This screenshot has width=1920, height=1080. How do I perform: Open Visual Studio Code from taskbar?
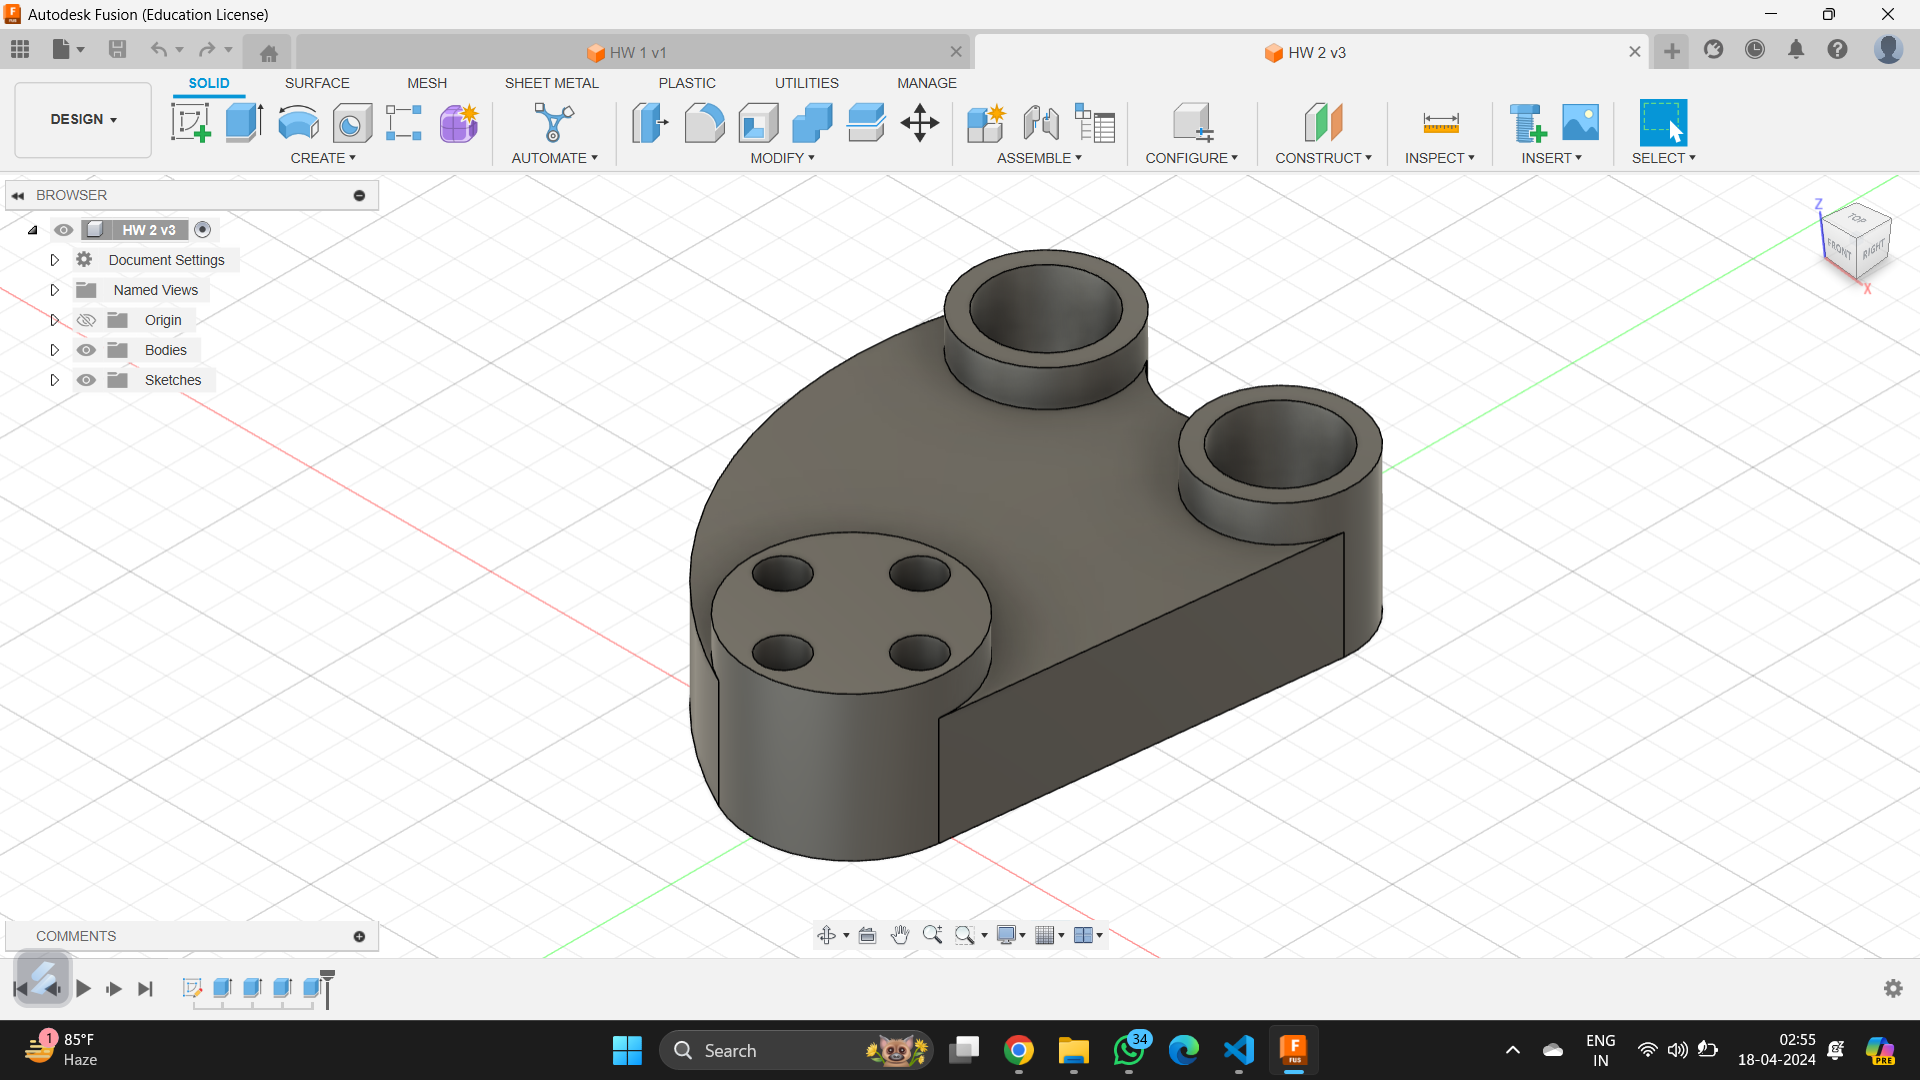pos(1238,1050)
